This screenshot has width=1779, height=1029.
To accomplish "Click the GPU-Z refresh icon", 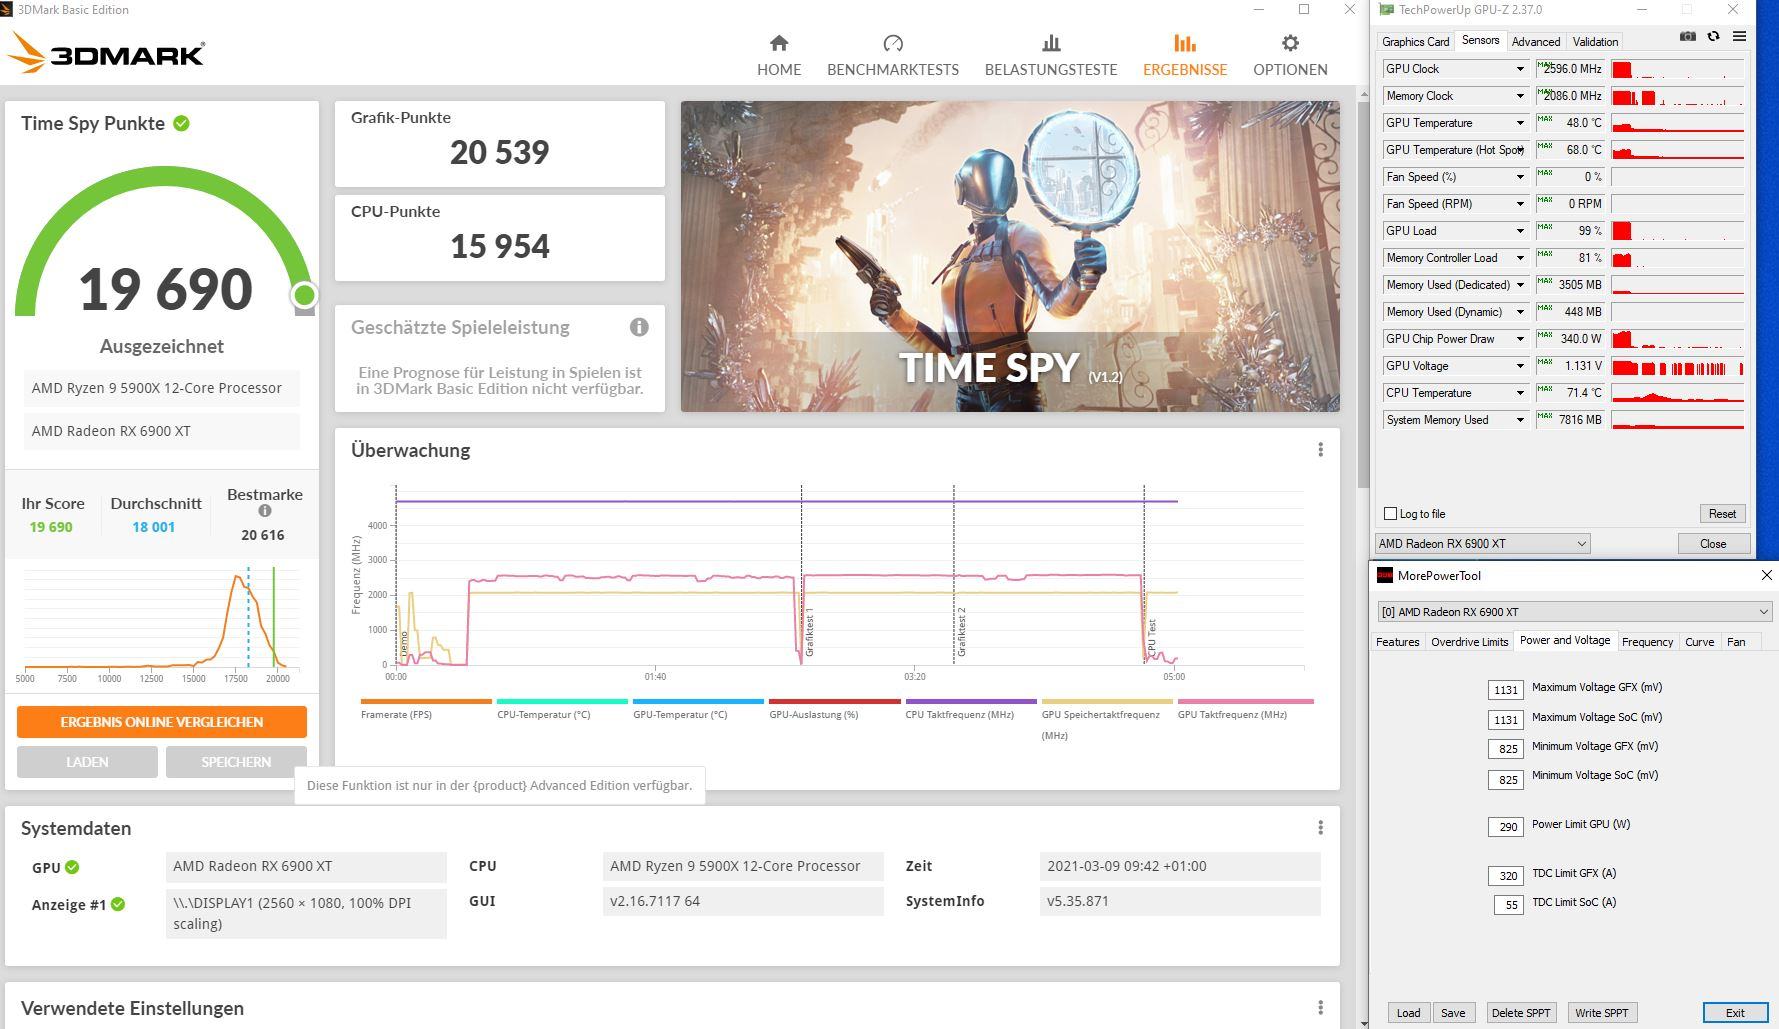I will pos(1713,36).
